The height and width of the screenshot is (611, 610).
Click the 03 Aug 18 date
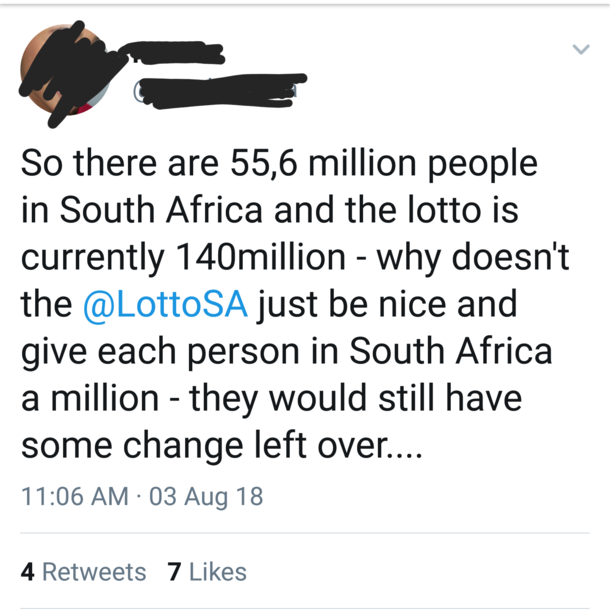tap(206, 497)
